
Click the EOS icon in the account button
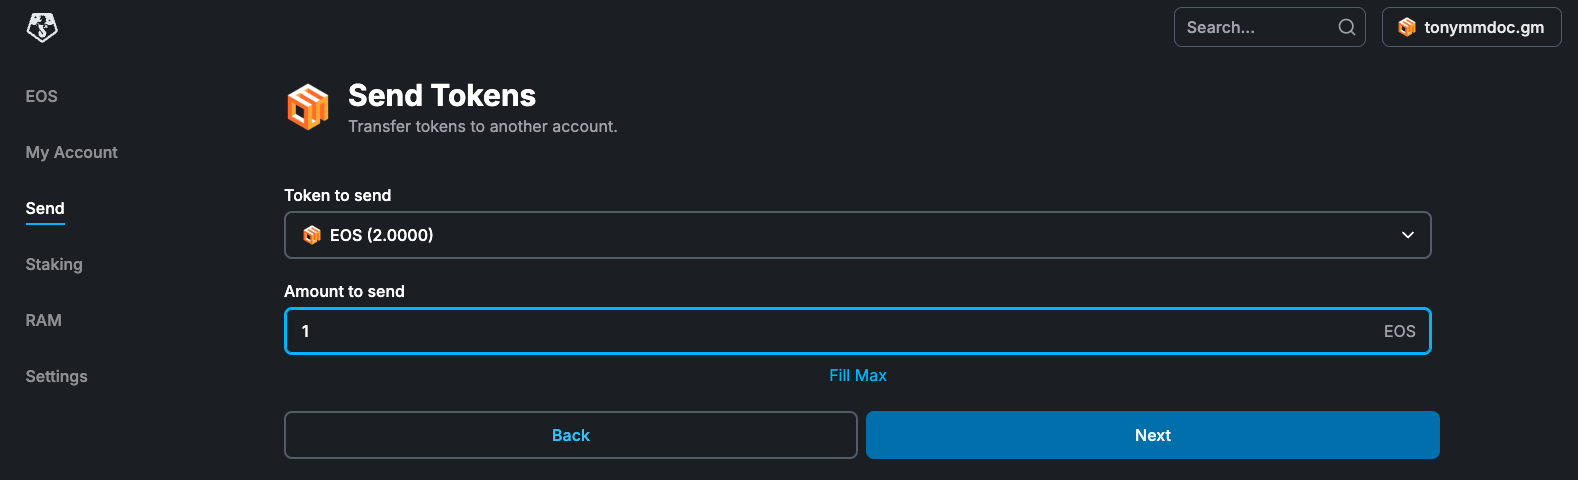pos(1407,27)
